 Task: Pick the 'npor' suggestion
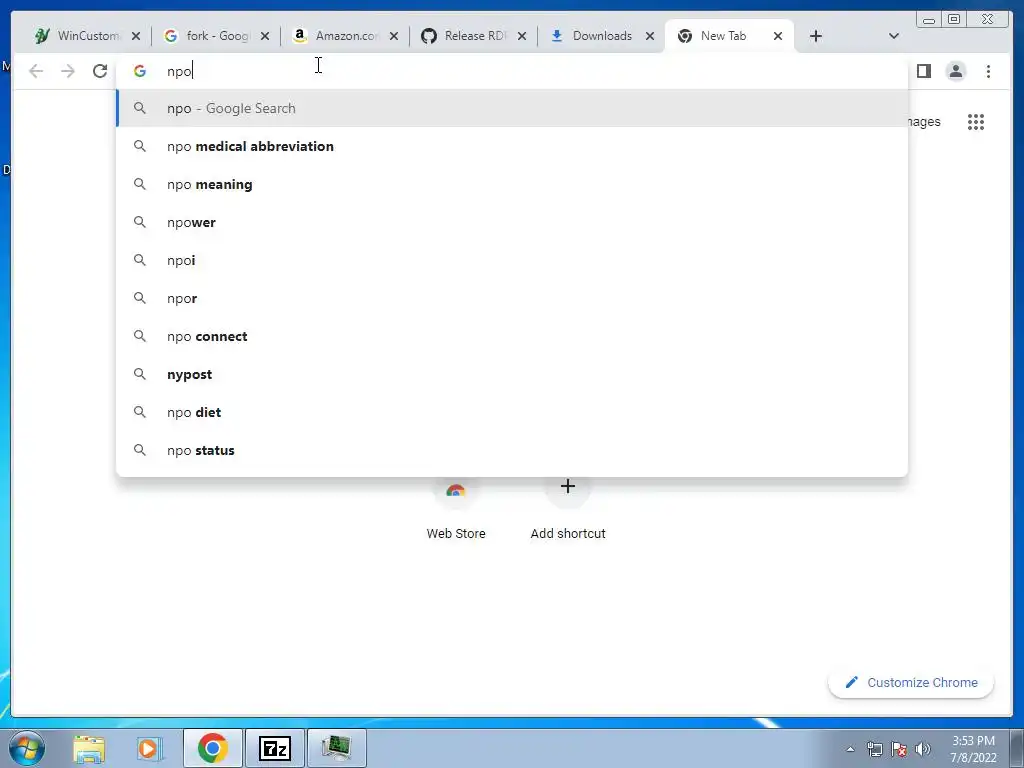512,298
